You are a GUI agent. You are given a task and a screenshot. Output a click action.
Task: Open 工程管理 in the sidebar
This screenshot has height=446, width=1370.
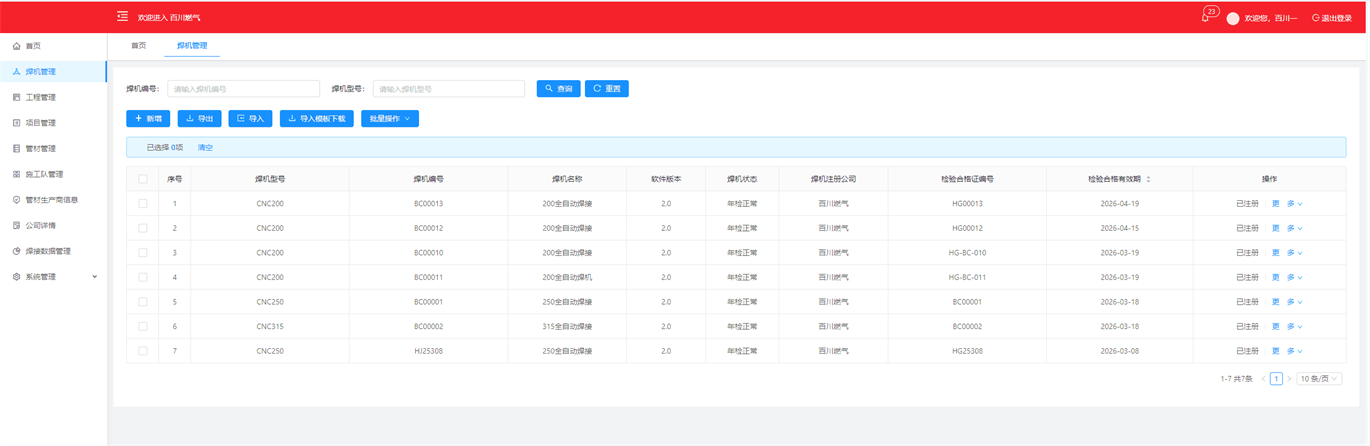[x=53, y=97]
